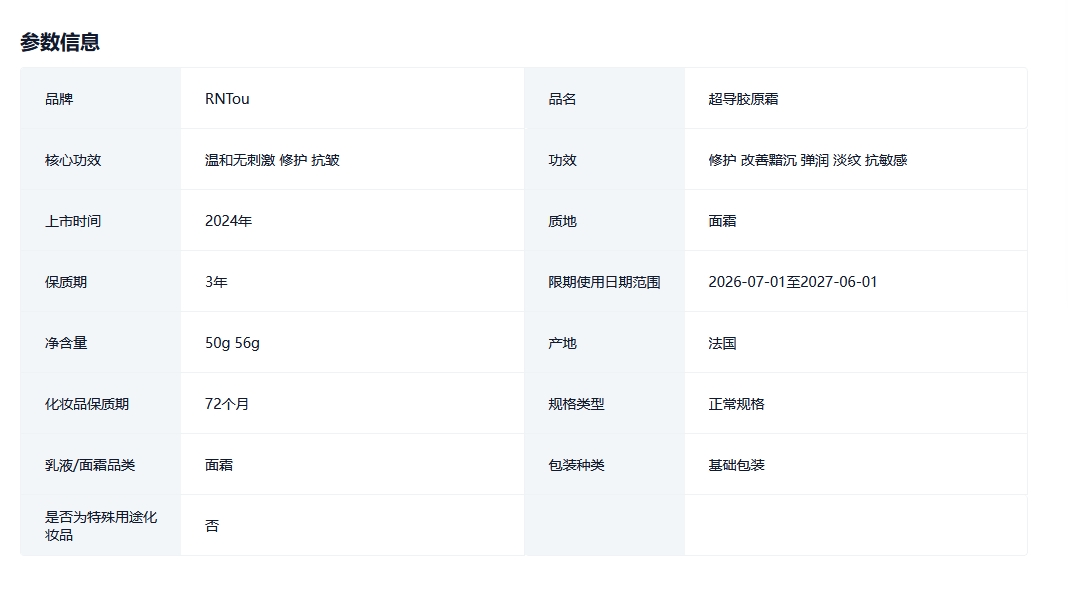Select the brand value RNTou
Screen dimensions: 1068x590
227,99
